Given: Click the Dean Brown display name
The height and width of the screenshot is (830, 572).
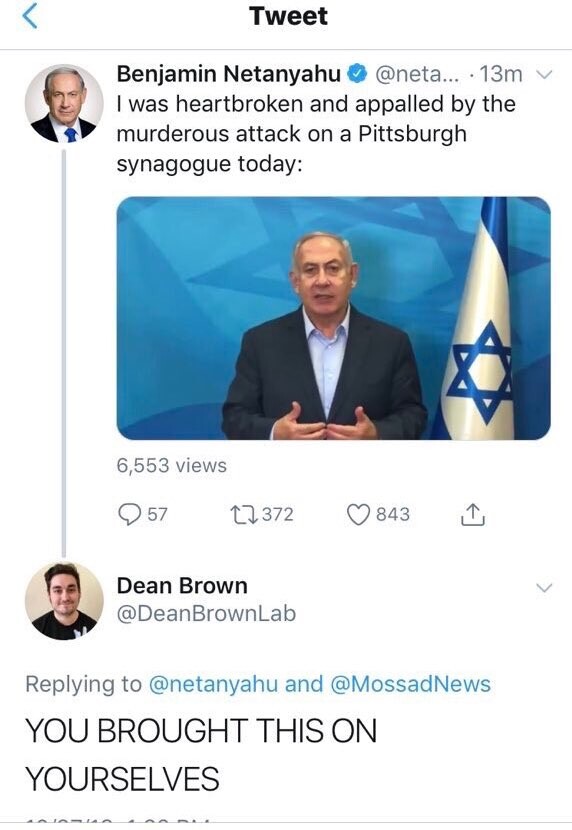Looking at the screenshot, I should (182, 586).
